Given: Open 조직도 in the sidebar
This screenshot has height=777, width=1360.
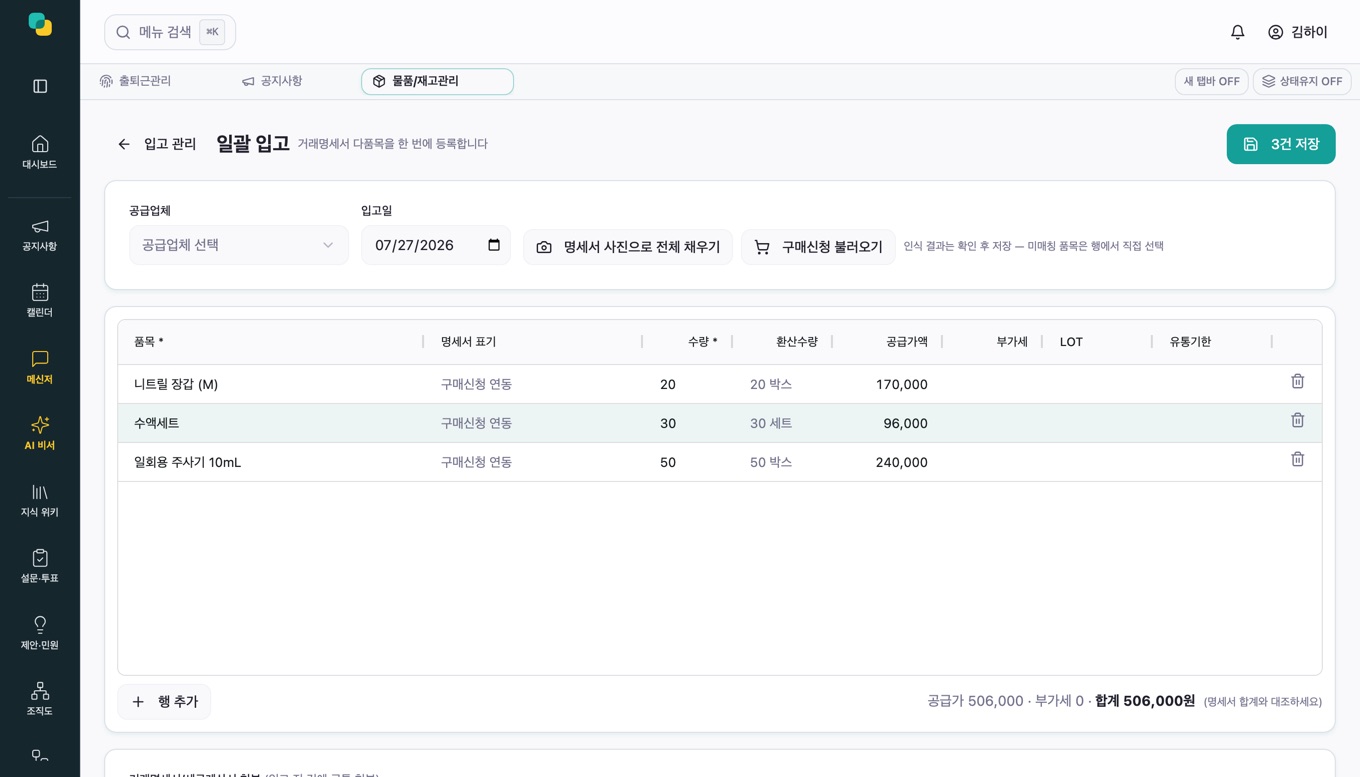Looking at the screenshot, I should (x=40, y=700).
